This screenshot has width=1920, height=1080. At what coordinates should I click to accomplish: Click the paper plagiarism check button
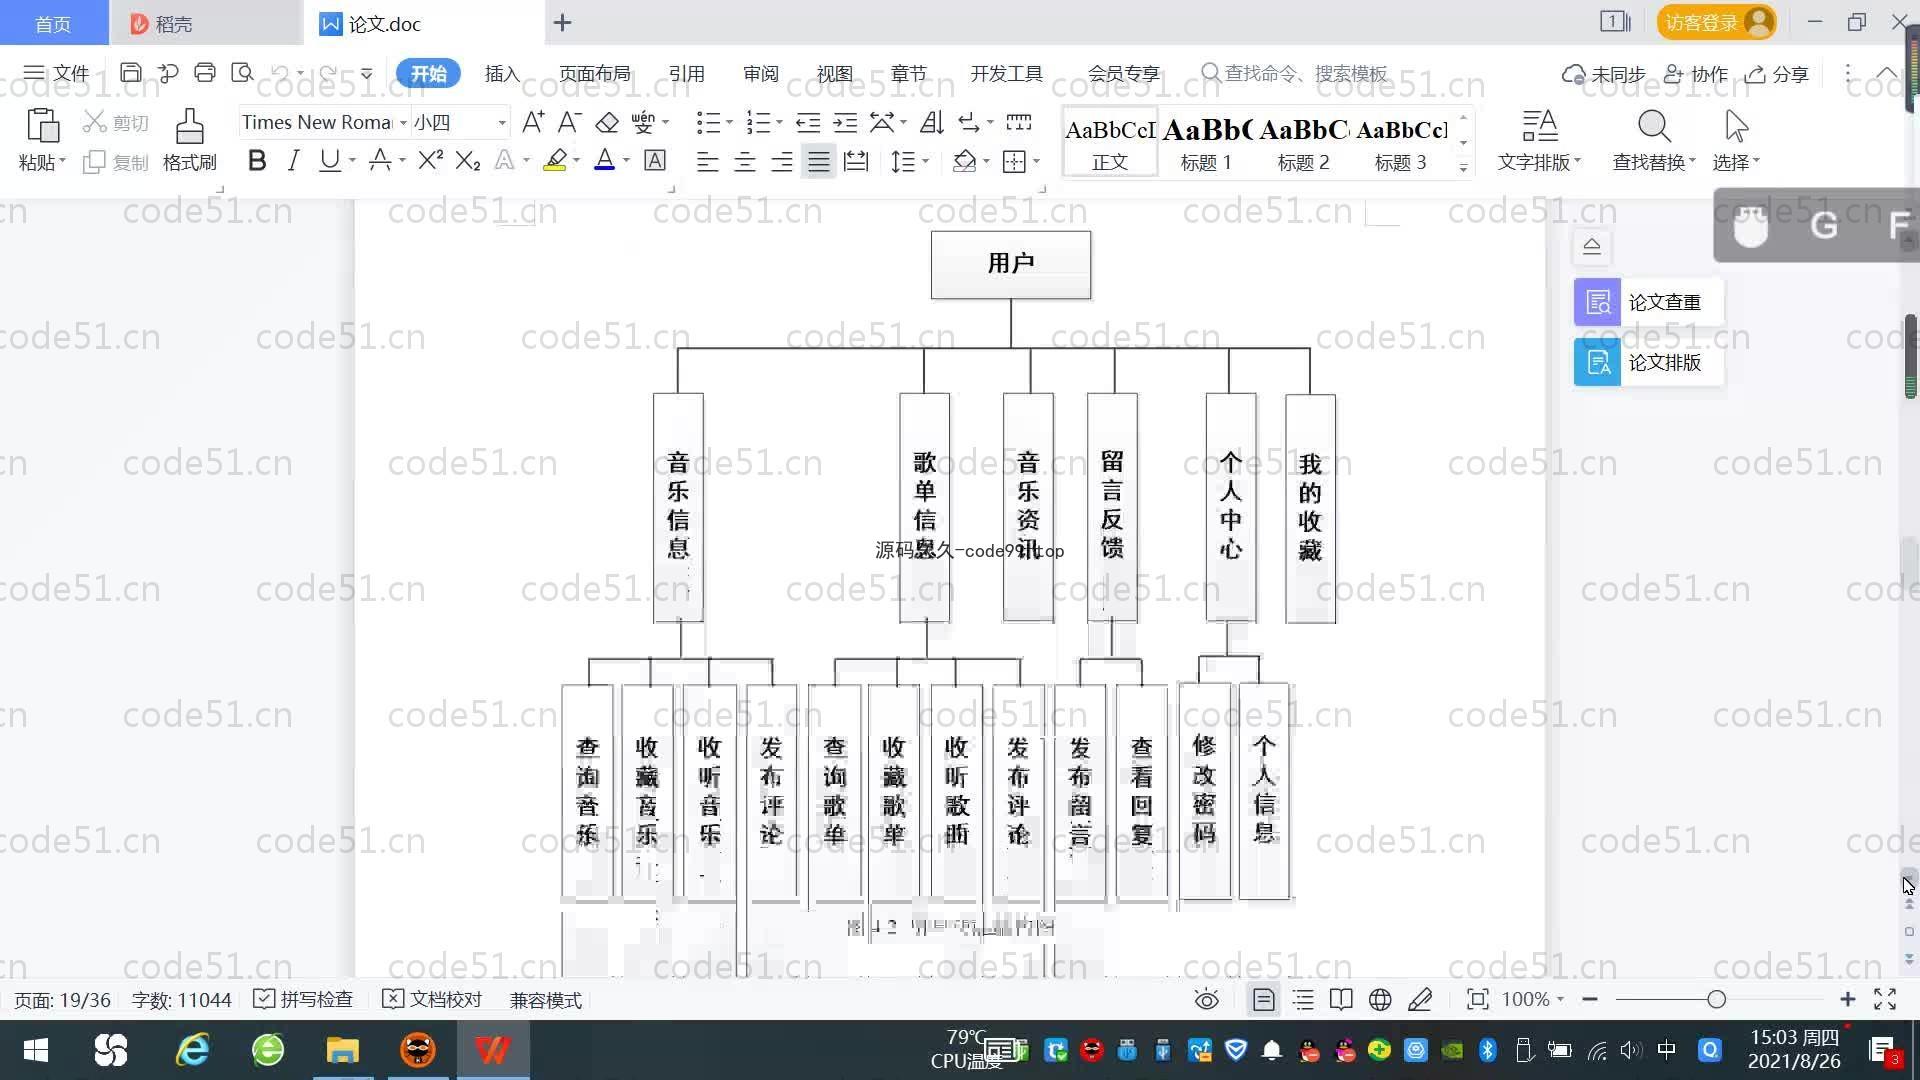click(x=1648, y=302)
